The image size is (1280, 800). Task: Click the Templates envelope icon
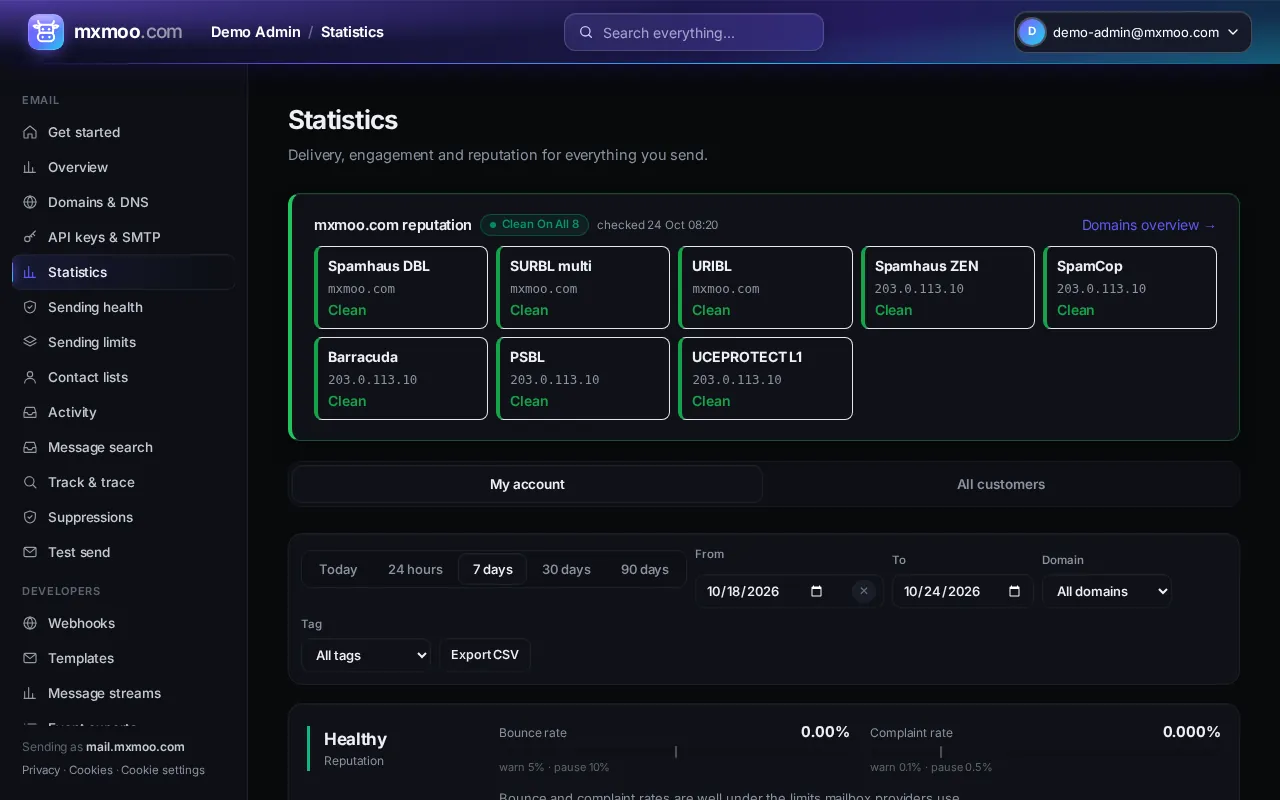click(x=30, y=658)
